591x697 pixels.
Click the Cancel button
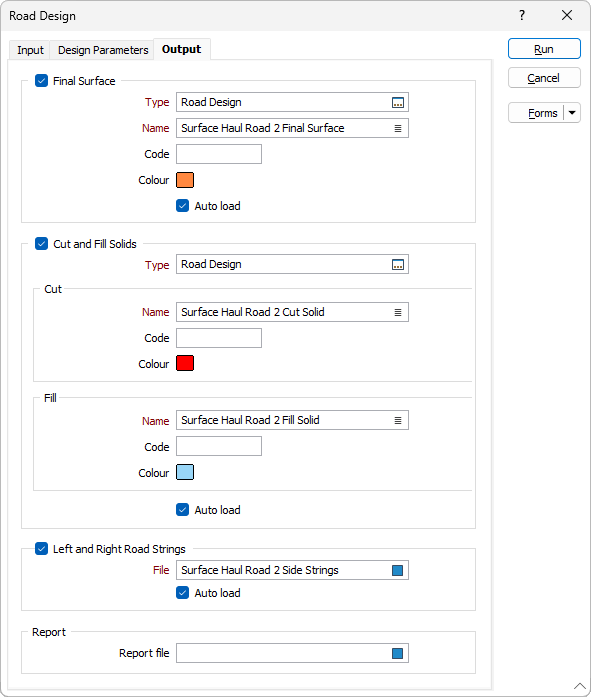544,78
